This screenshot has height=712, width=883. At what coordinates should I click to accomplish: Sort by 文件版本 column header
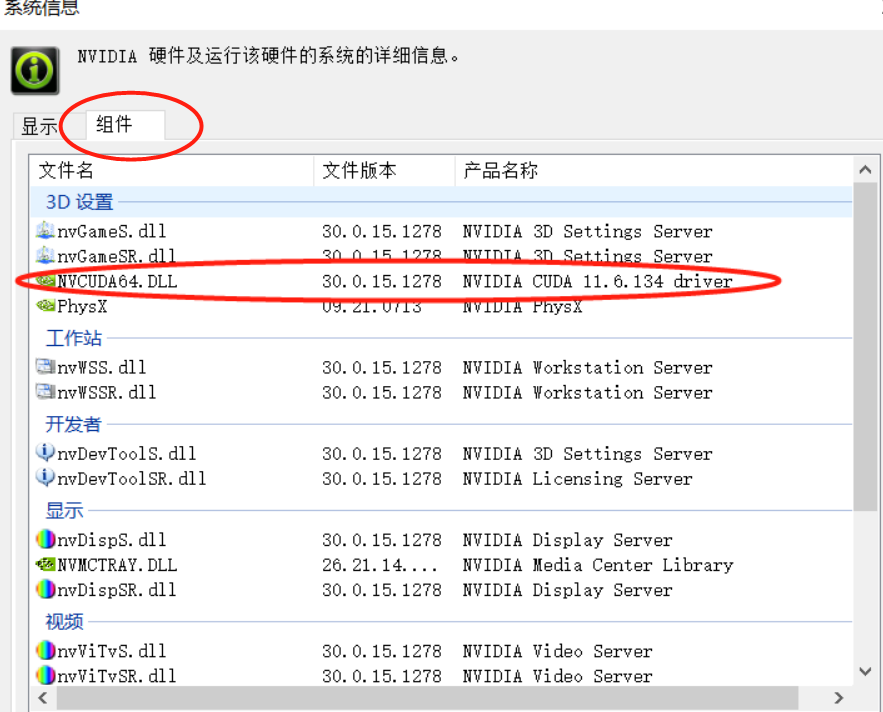click(384, 171)
